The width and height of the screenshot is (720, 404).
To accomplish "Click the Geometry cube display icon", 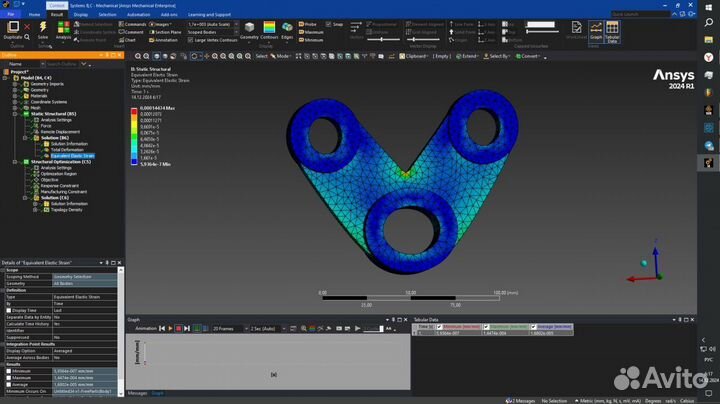I will pos(249,28).
